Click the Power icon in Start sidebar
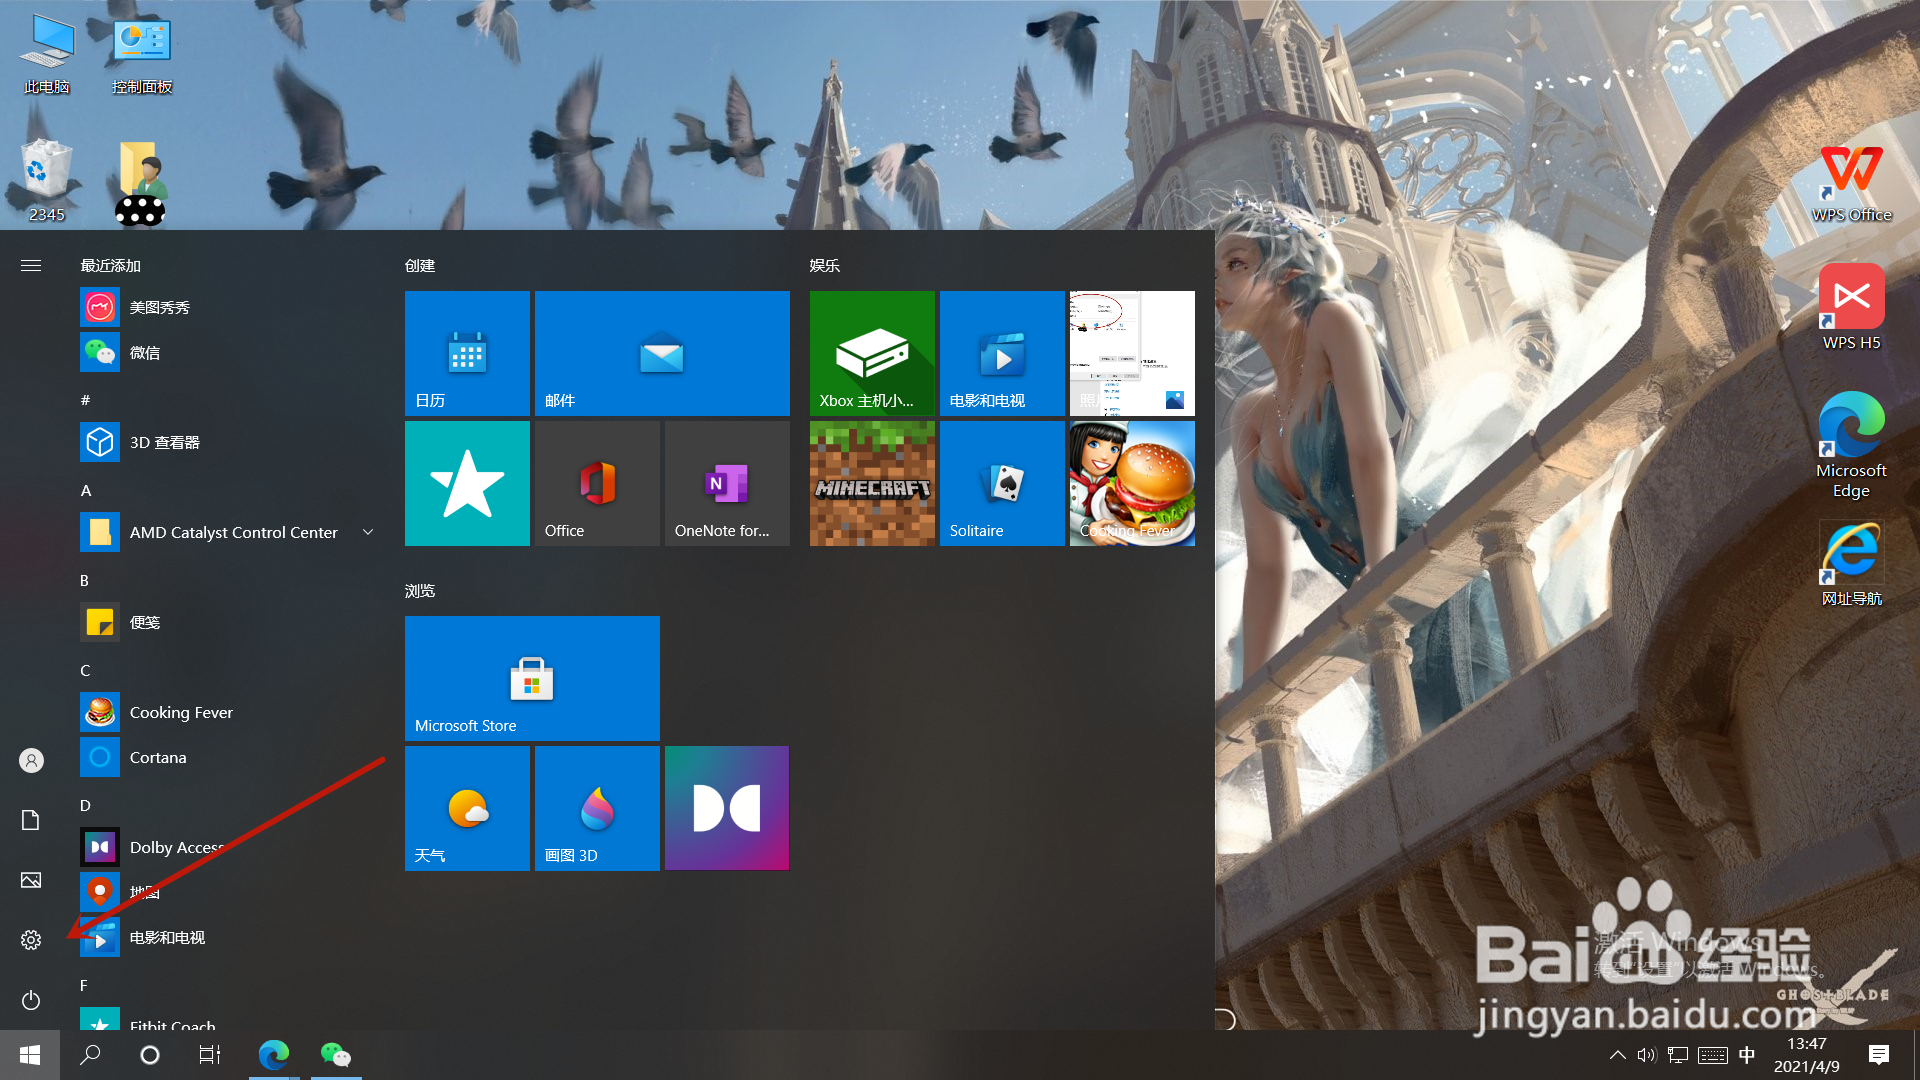The height and width of the screenshot is (1080, 1920). pyautogui.click(x=31, y=1000)
